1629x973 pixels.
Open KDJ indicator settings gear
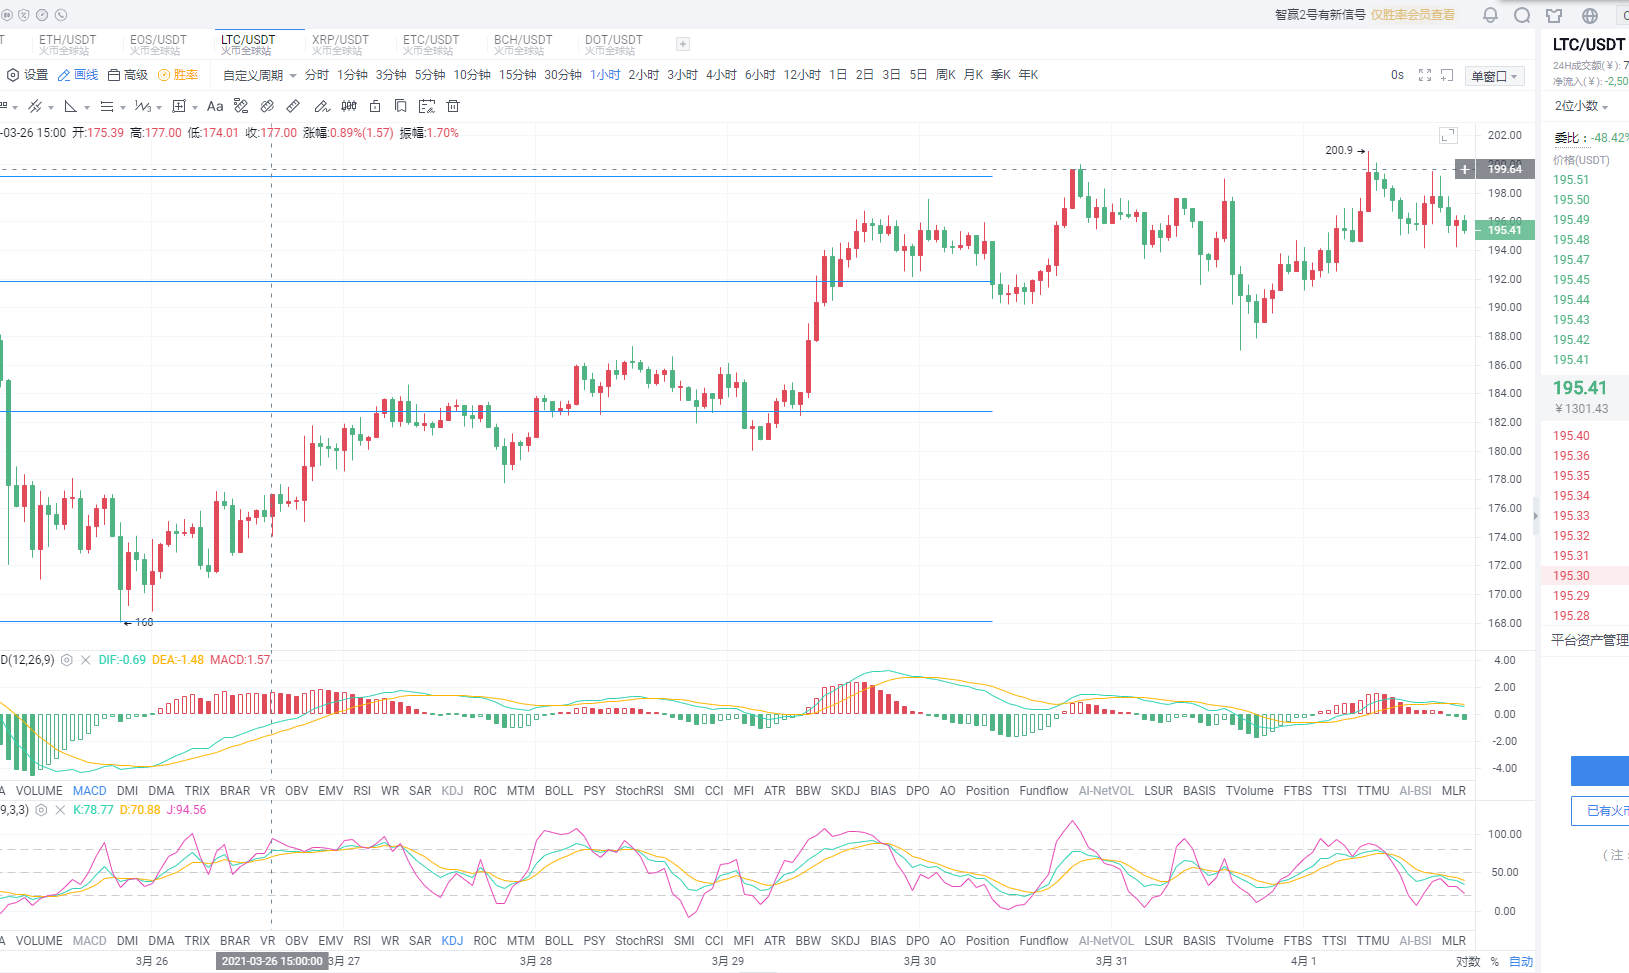click(41, 810)
